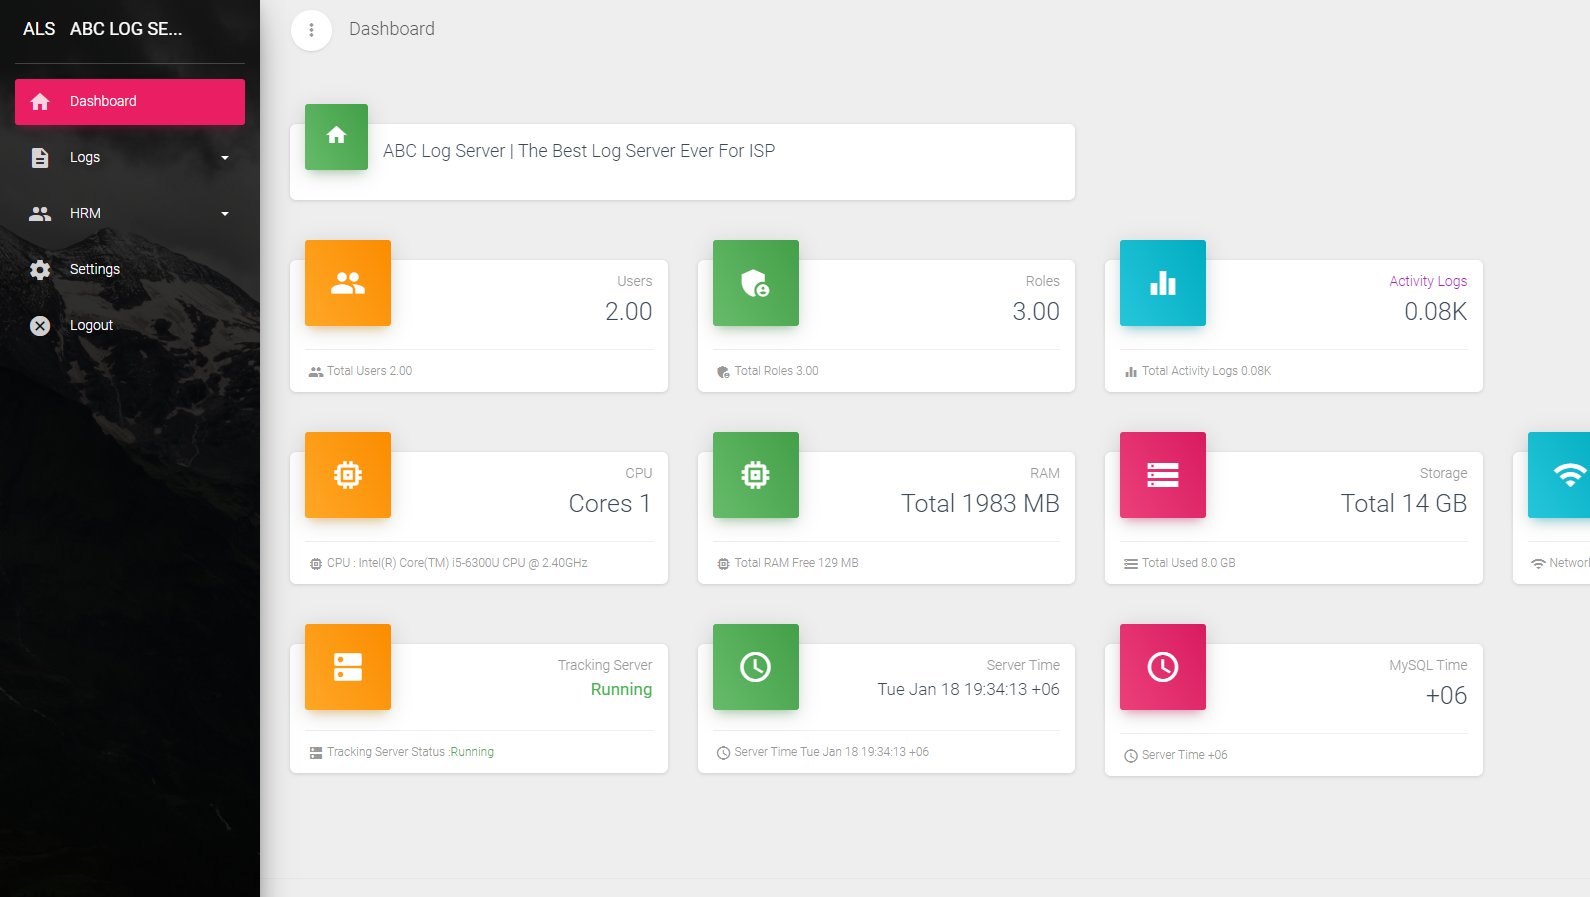The image size is (1590, 897).
Task: Click the X circle icon next to Logout
Action: [x=40, y=326]
